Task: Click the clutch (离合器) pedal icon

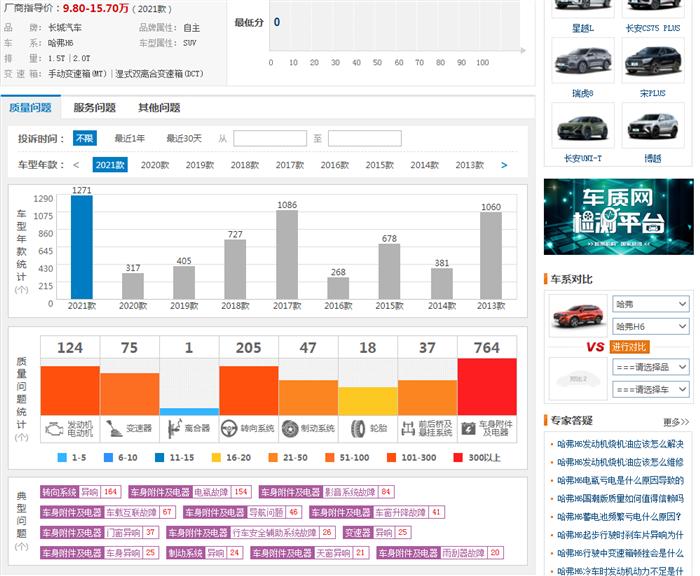Action: tap(175, 429)
